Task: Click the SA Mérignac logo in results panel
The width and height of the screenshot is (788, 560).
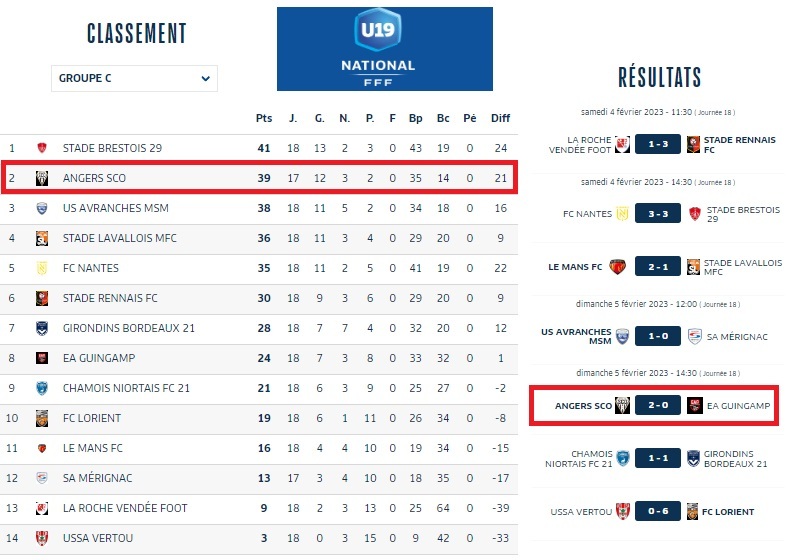Action: click(x=692, y=337)
